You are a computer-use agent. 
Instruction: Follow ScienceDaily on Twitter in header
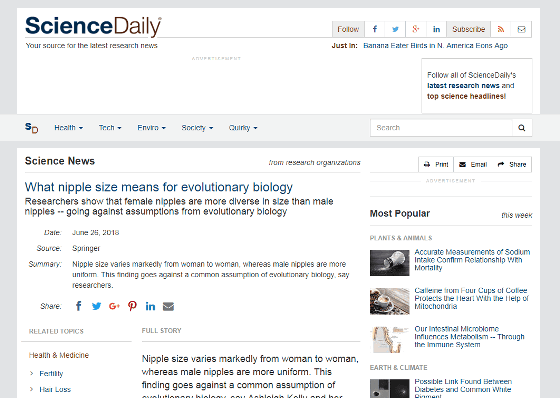[x=395, y=29]
